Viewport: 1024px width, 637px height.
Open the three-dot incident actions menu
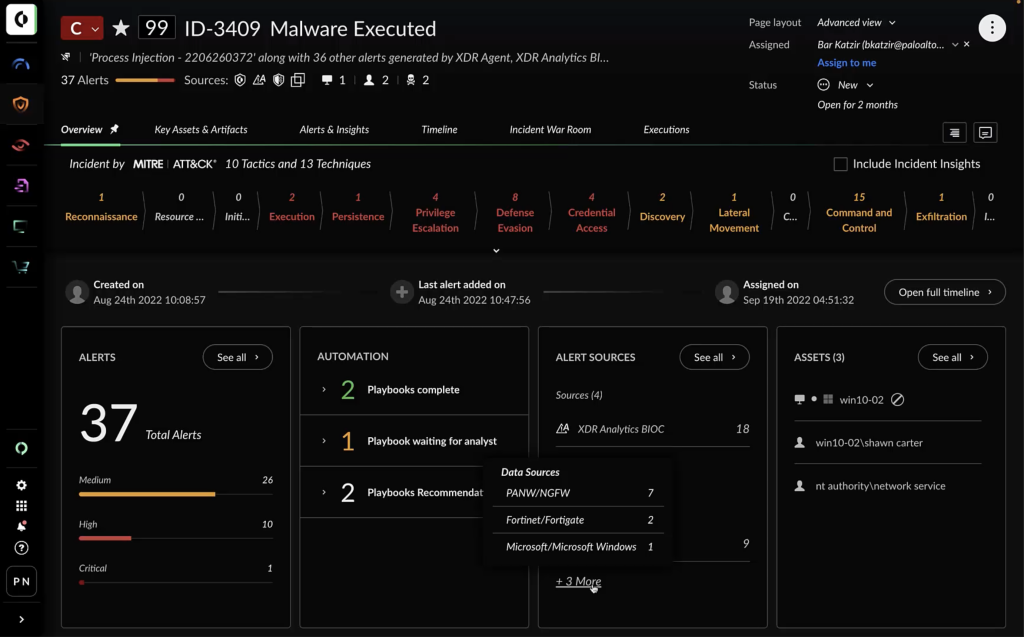point(991,27)
